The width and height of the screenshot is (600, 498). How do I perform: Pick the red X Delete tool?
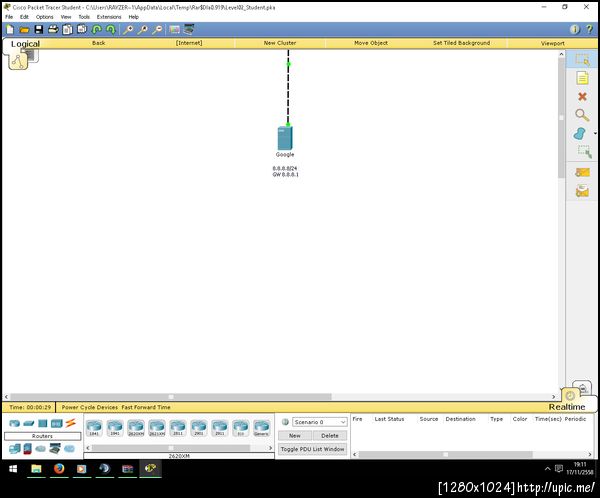[582, 96]
